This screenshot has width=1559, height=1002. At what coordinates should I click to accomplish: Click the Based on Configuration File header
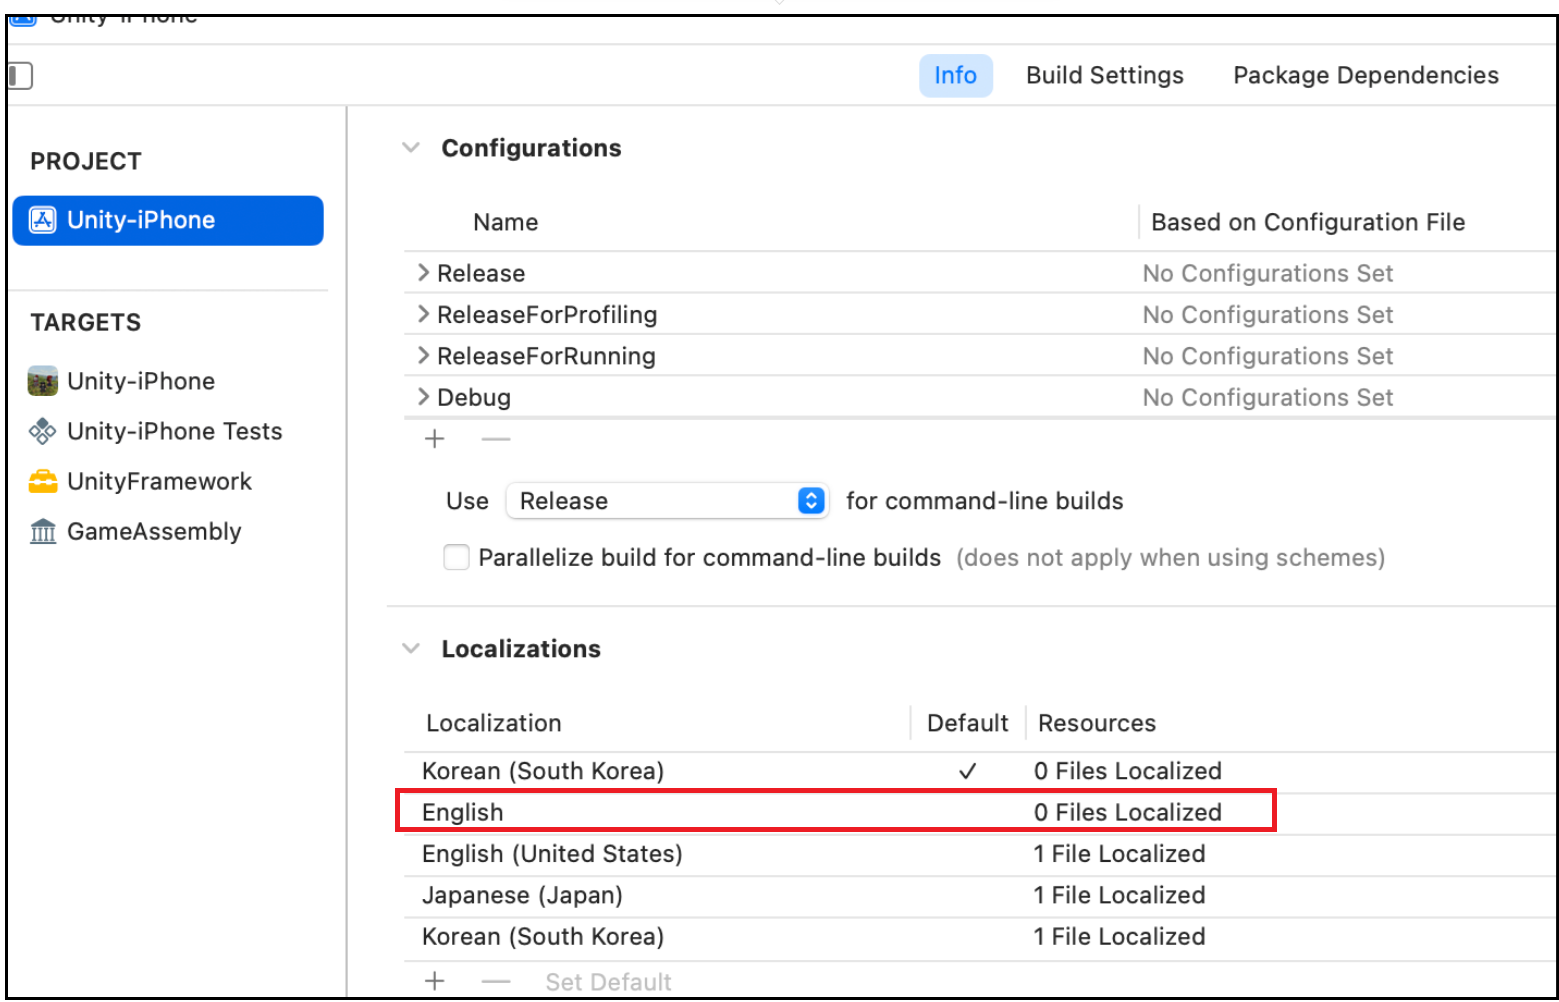[x=1307, y=222]
